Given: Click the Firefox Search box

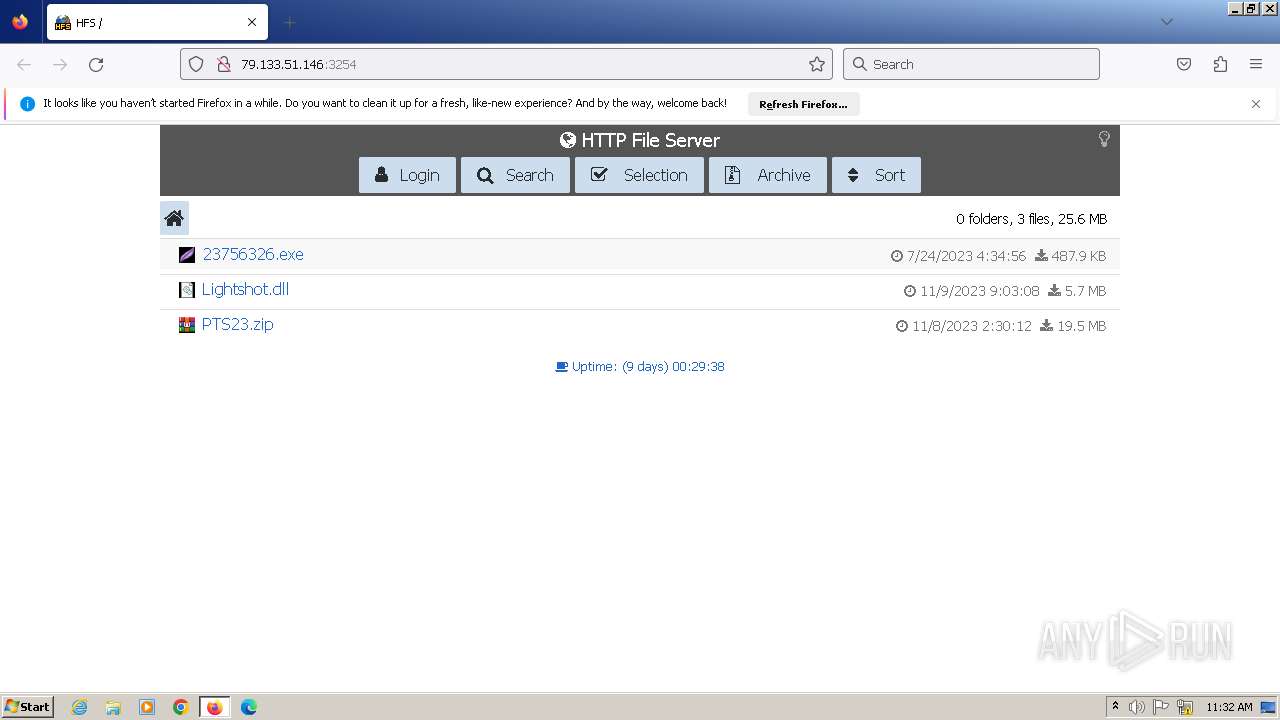Looking at the screenshot, I should pyautogui.click(x=971, y=64).
